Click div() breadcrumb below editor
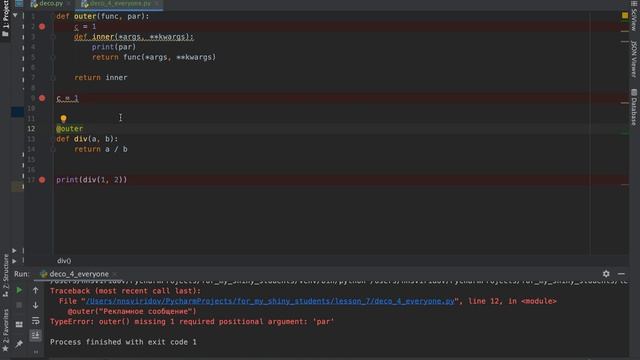 pos(64,261)
